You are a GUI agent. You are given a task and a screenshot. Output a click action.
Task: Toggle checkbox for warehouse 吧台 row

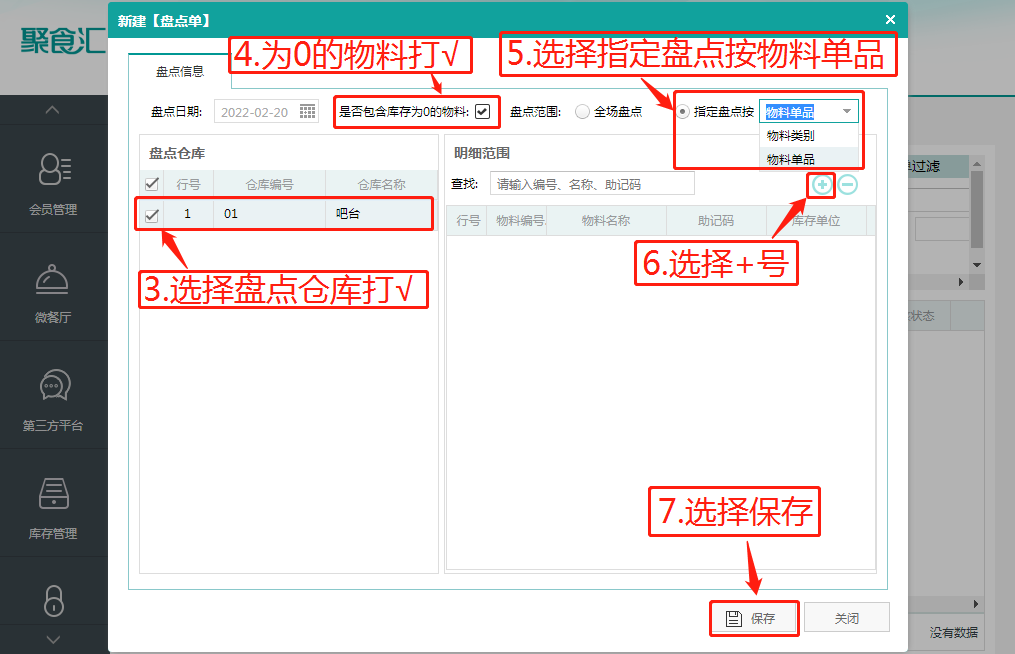pyautogui.click(x=152, y=215)
